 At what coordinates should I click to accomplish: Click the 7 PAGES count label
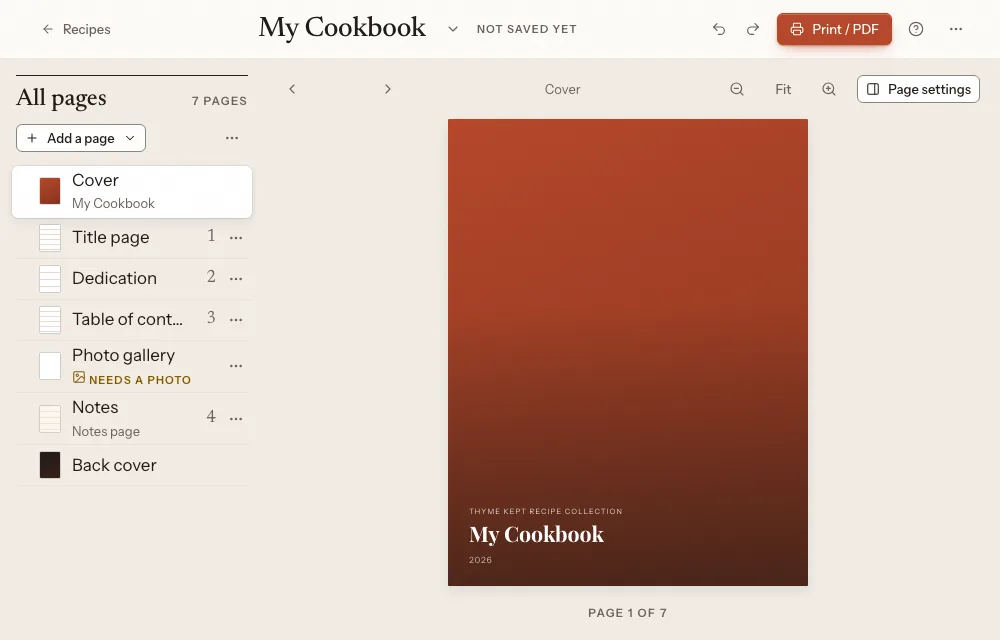(219, 101)
